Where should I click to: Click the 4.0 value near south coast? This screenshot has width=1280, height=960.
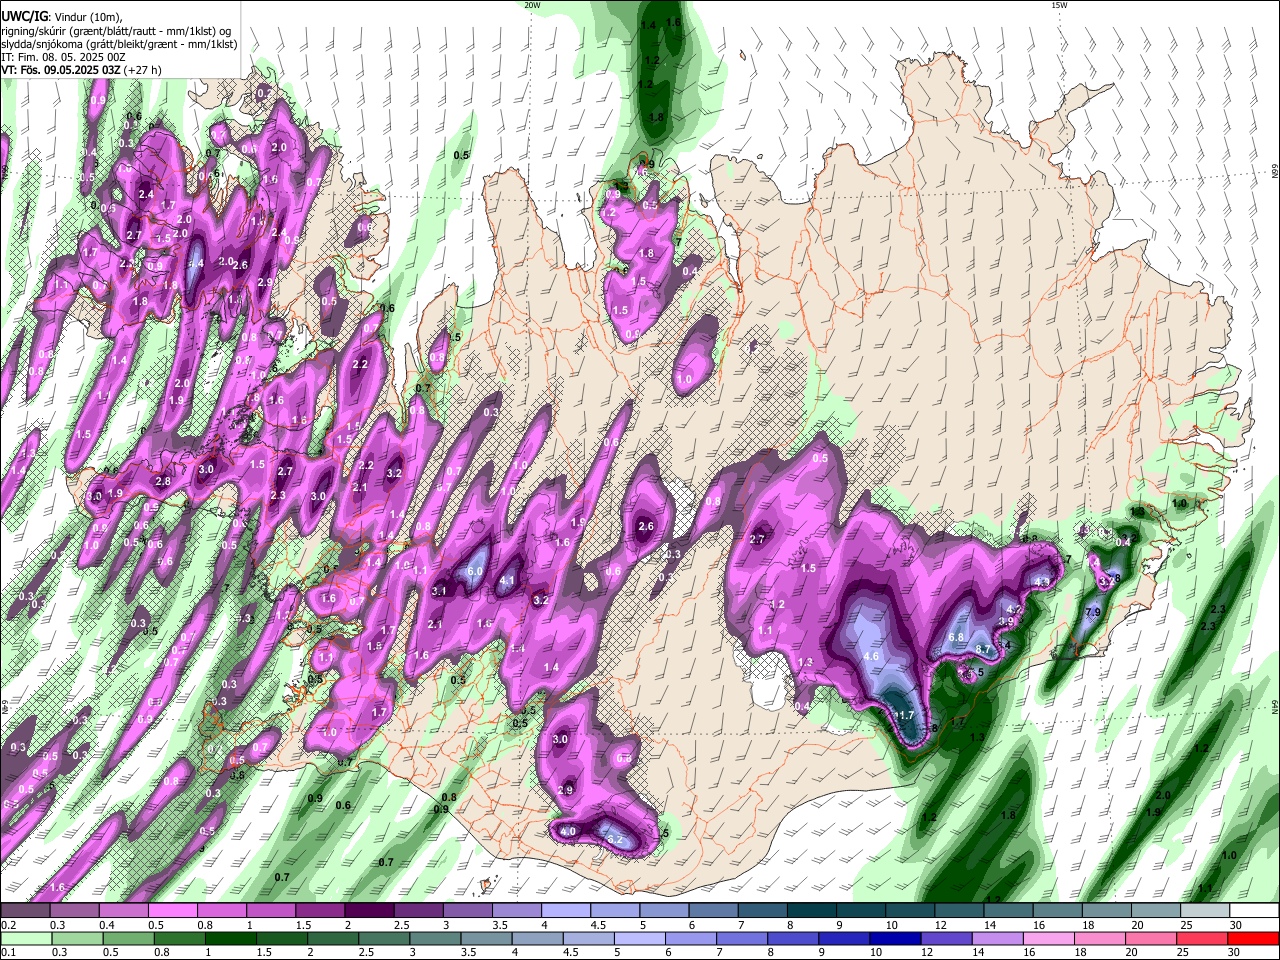pos(568,831)
